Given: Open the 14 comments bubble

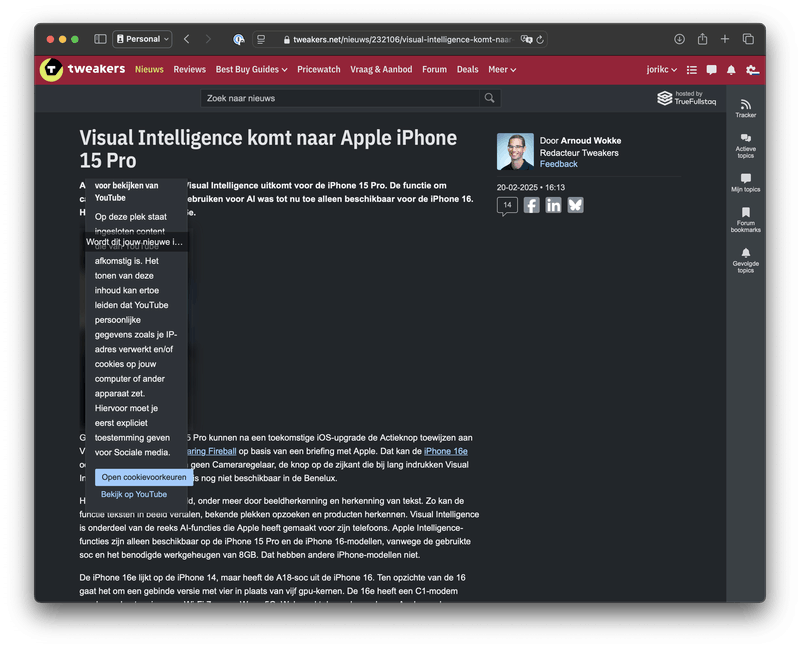Looking at the screenshot, I should click(x=507, y=205).
